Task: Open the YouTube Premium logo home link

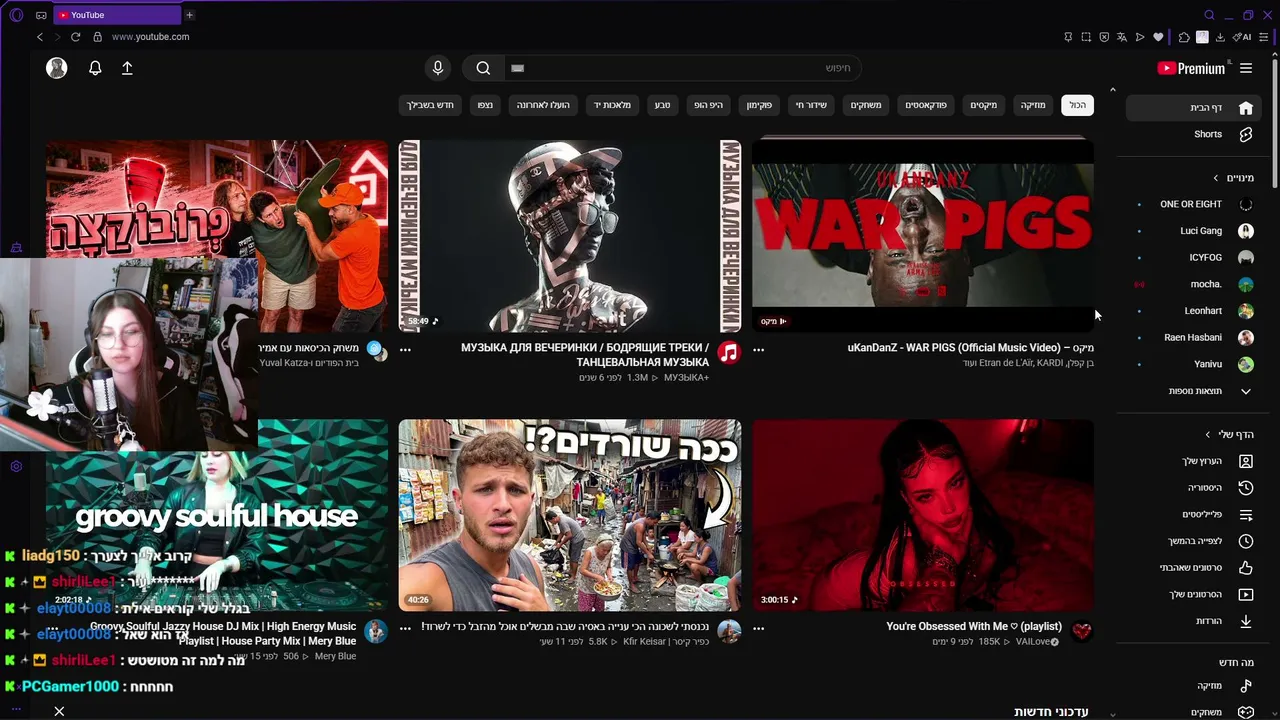Action: tap(1191, 68)
